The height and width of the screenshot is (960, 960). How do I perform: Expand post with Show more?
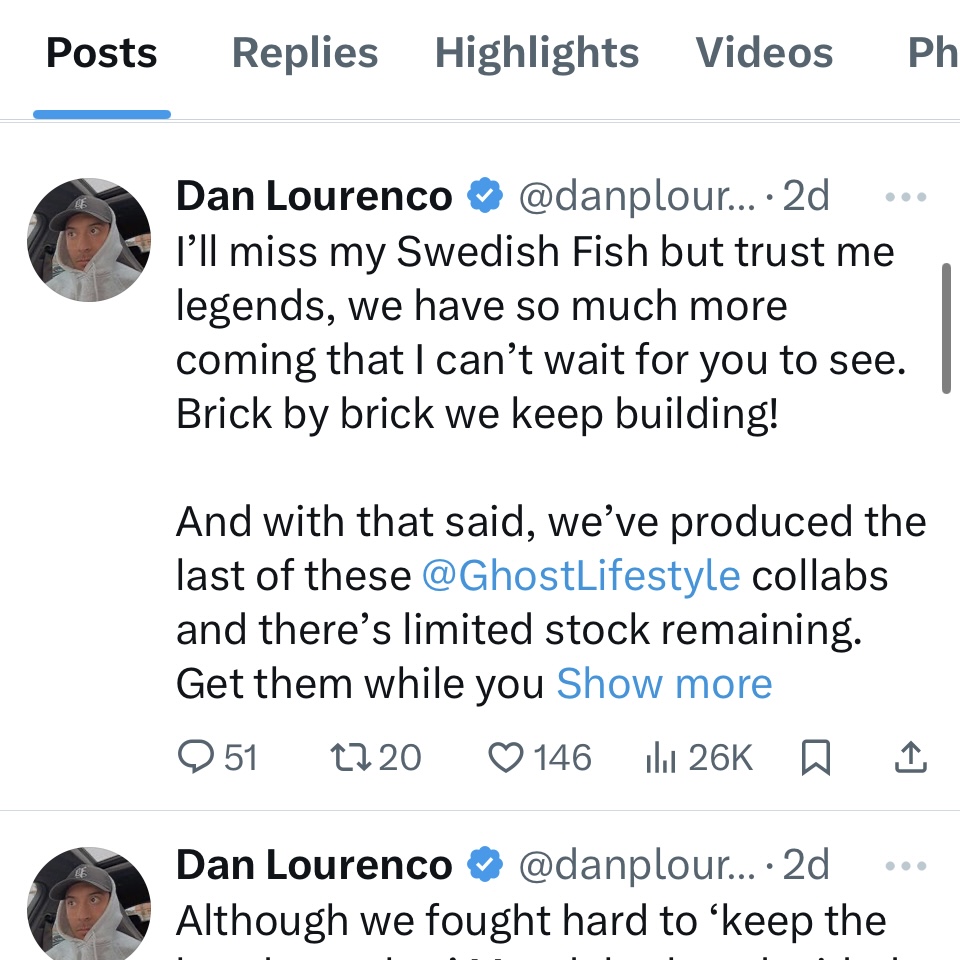click(664, 684)
